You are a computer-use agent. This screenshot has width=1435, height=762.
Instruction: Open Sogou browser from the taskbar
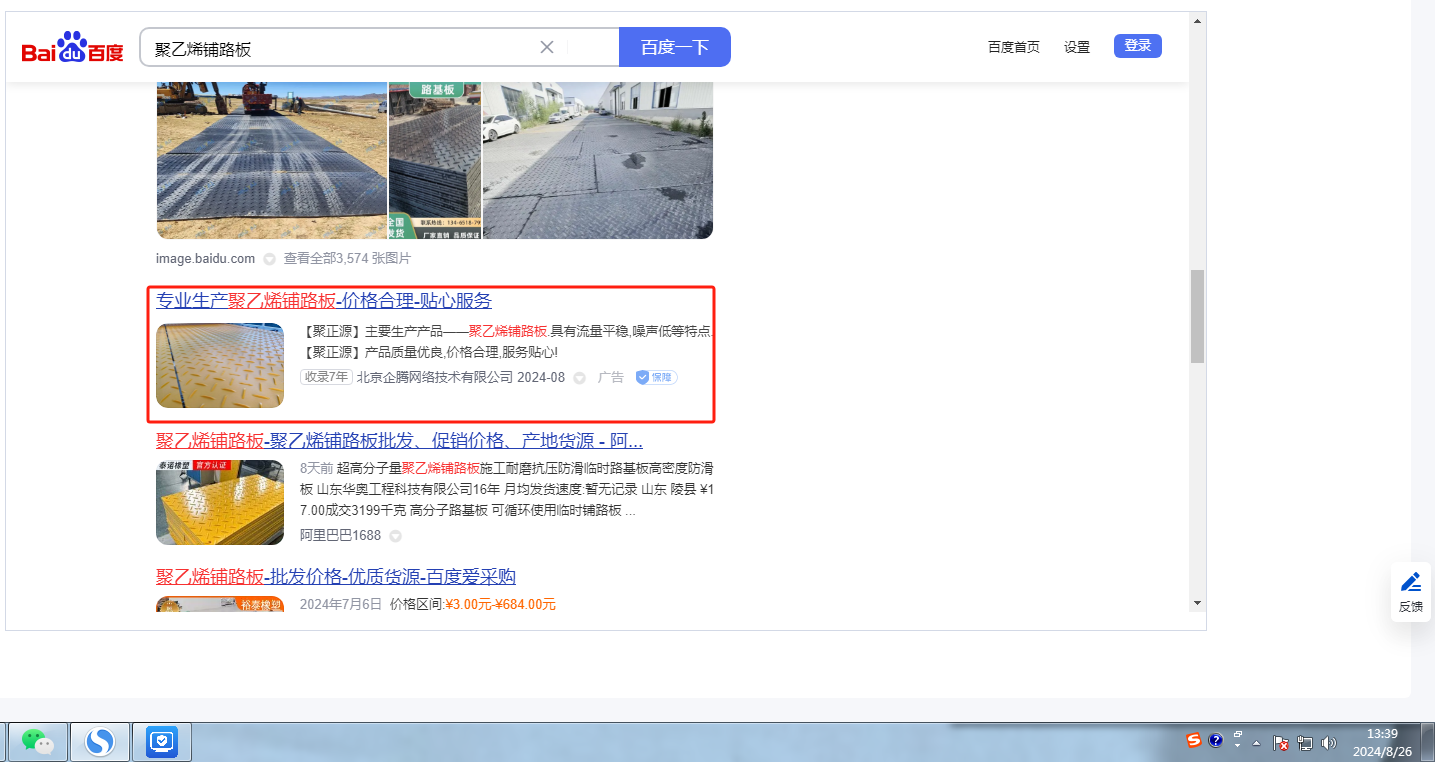[100, 741]
